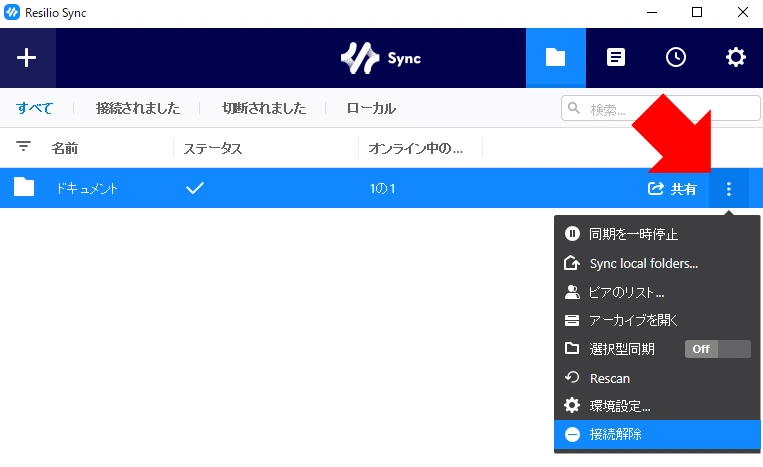Click the three-dot menu for ドキュメント

pos(728,188)
